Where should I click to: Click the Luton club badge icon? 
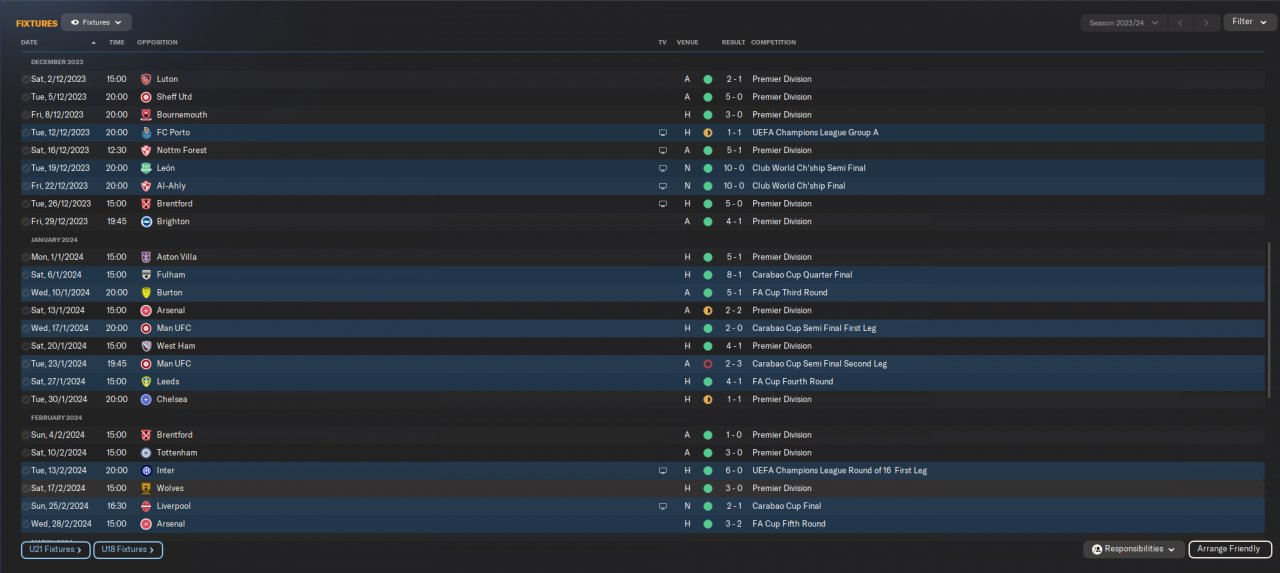click(146, 79)
